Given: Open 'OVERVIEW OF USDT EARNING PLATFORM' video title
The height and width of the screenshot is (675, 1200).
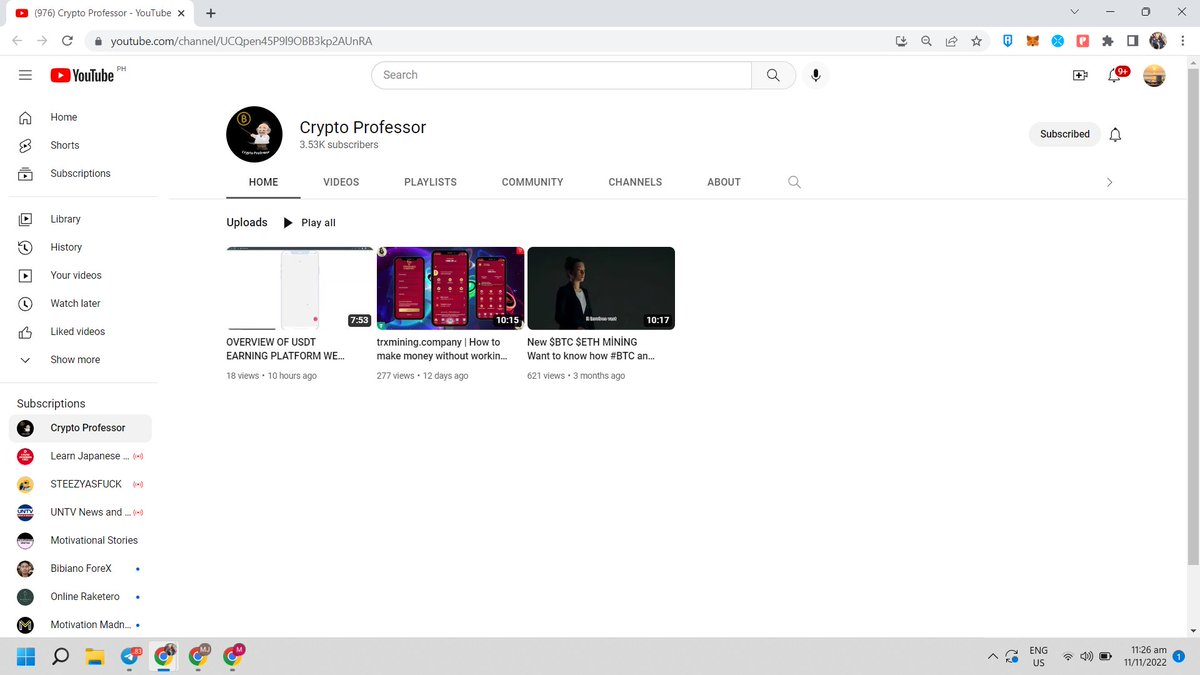Looking at the screenshot, I should coord(286,349).
